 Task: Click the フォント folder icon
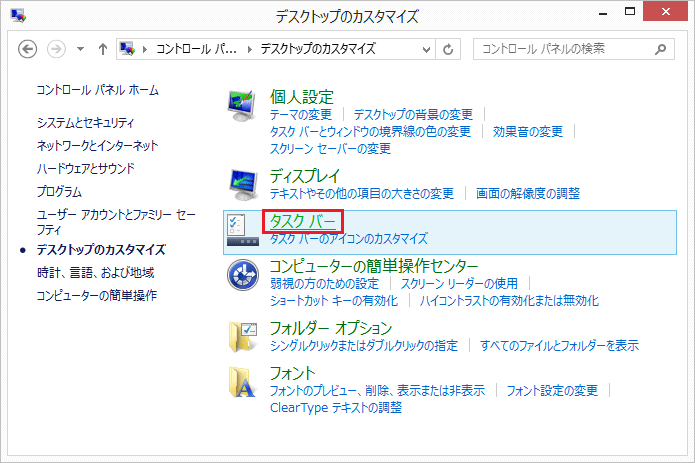click(242, 382)
